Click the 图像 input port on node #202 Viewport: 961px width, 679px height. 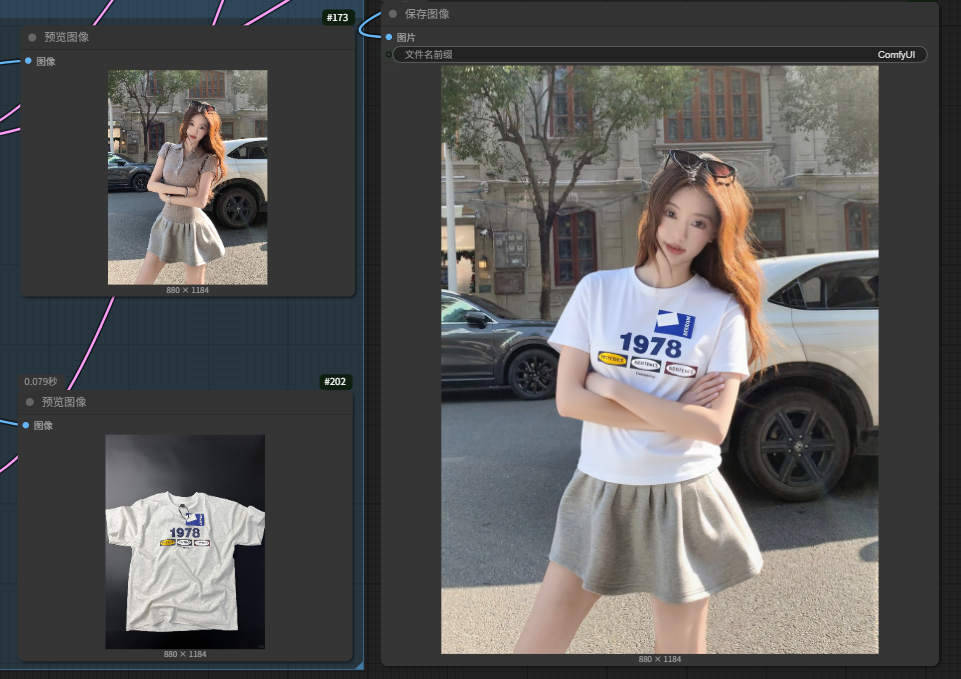(x=26, y=425)
